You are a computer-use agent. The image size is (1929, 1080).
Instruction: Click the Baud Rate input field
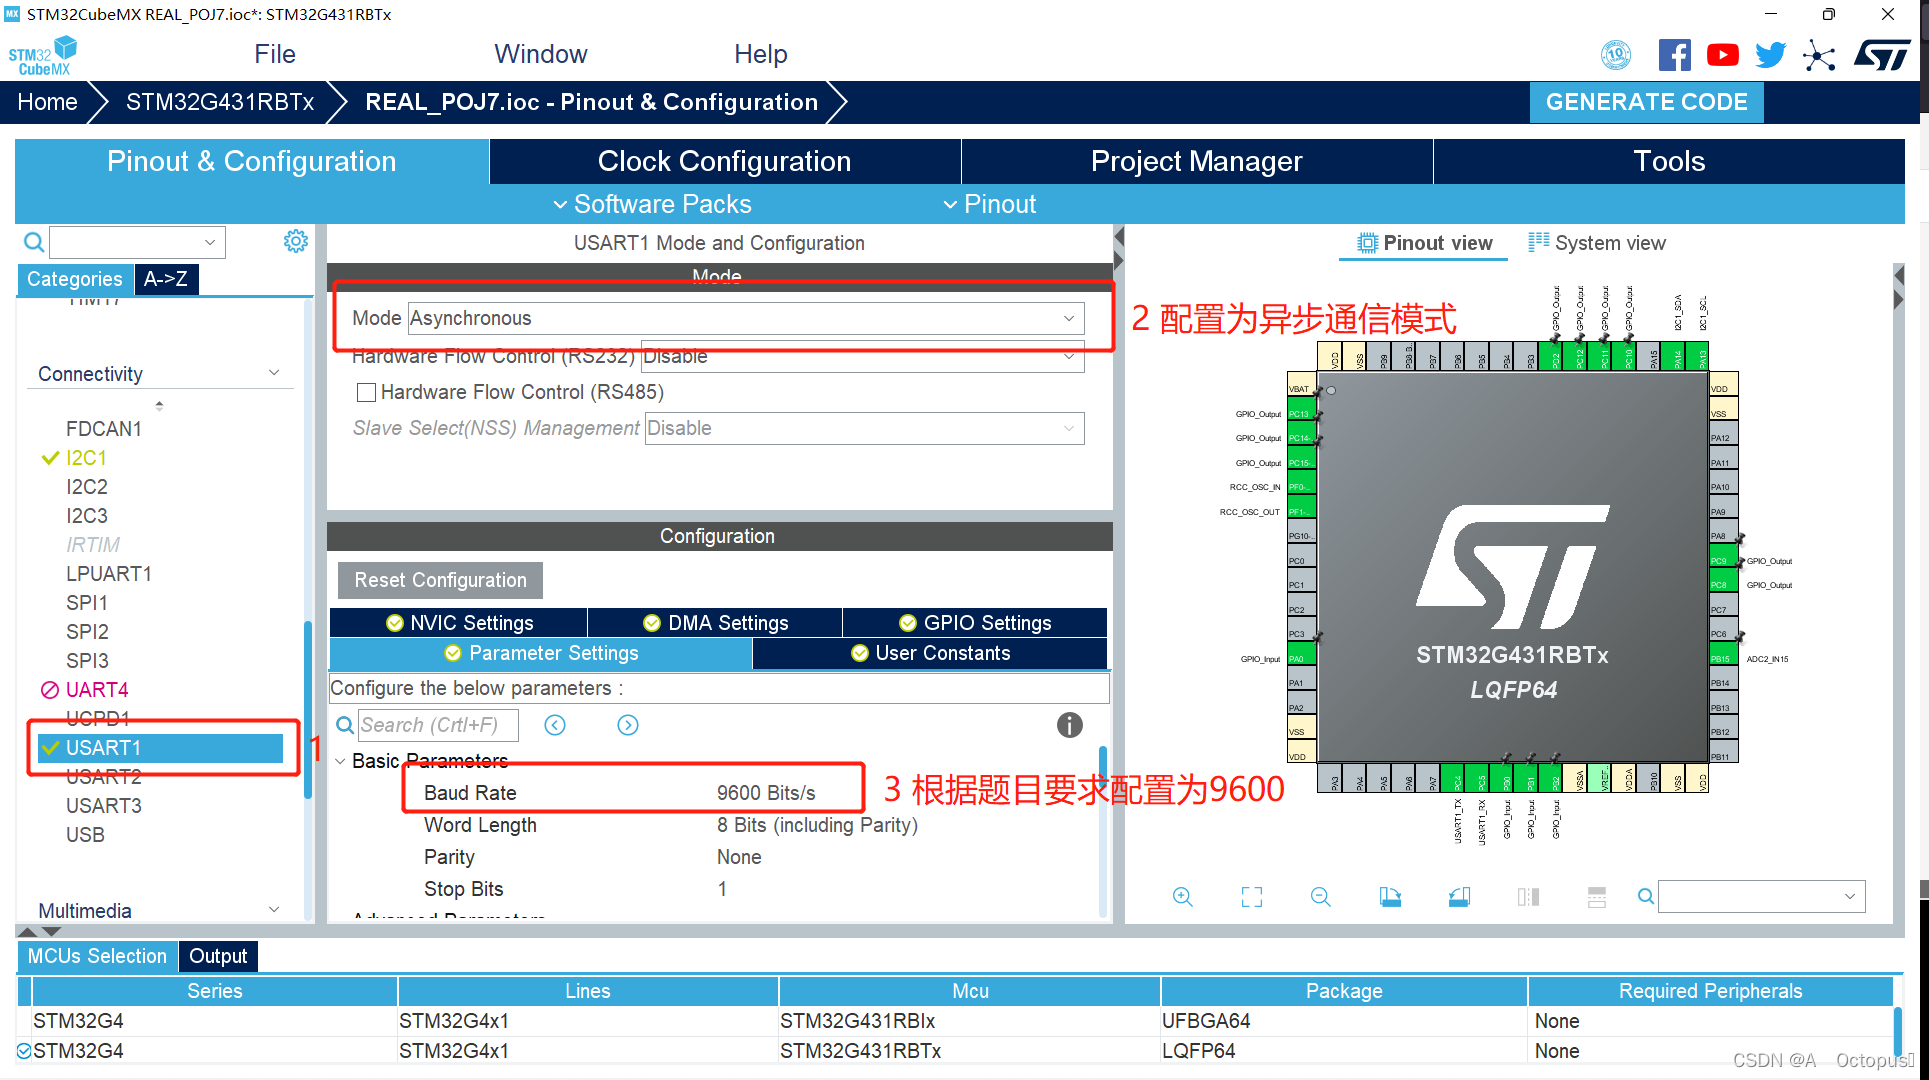pos(762,792)
